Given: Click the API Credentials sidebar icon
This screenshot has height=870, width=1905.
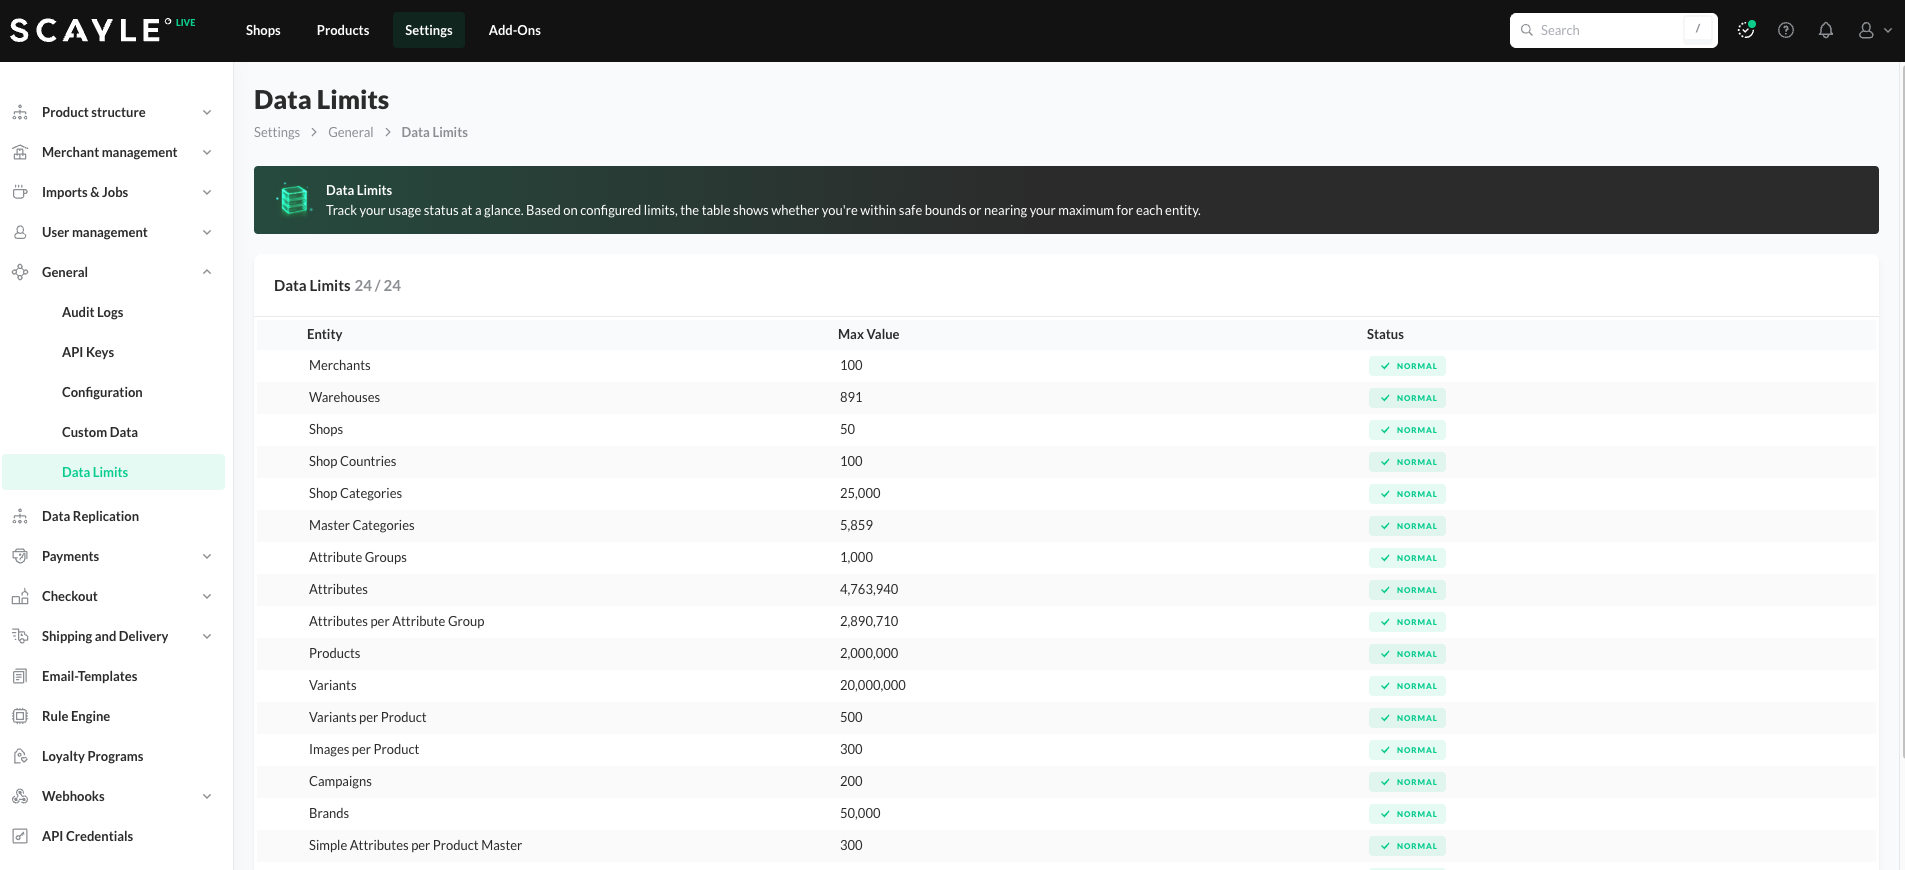Looking at the screenshot, I should click(x=20, y=836).
